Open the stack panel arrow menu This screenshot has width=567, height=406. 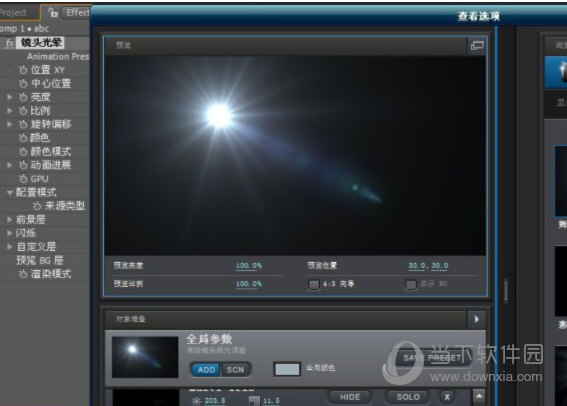(477, 319)
